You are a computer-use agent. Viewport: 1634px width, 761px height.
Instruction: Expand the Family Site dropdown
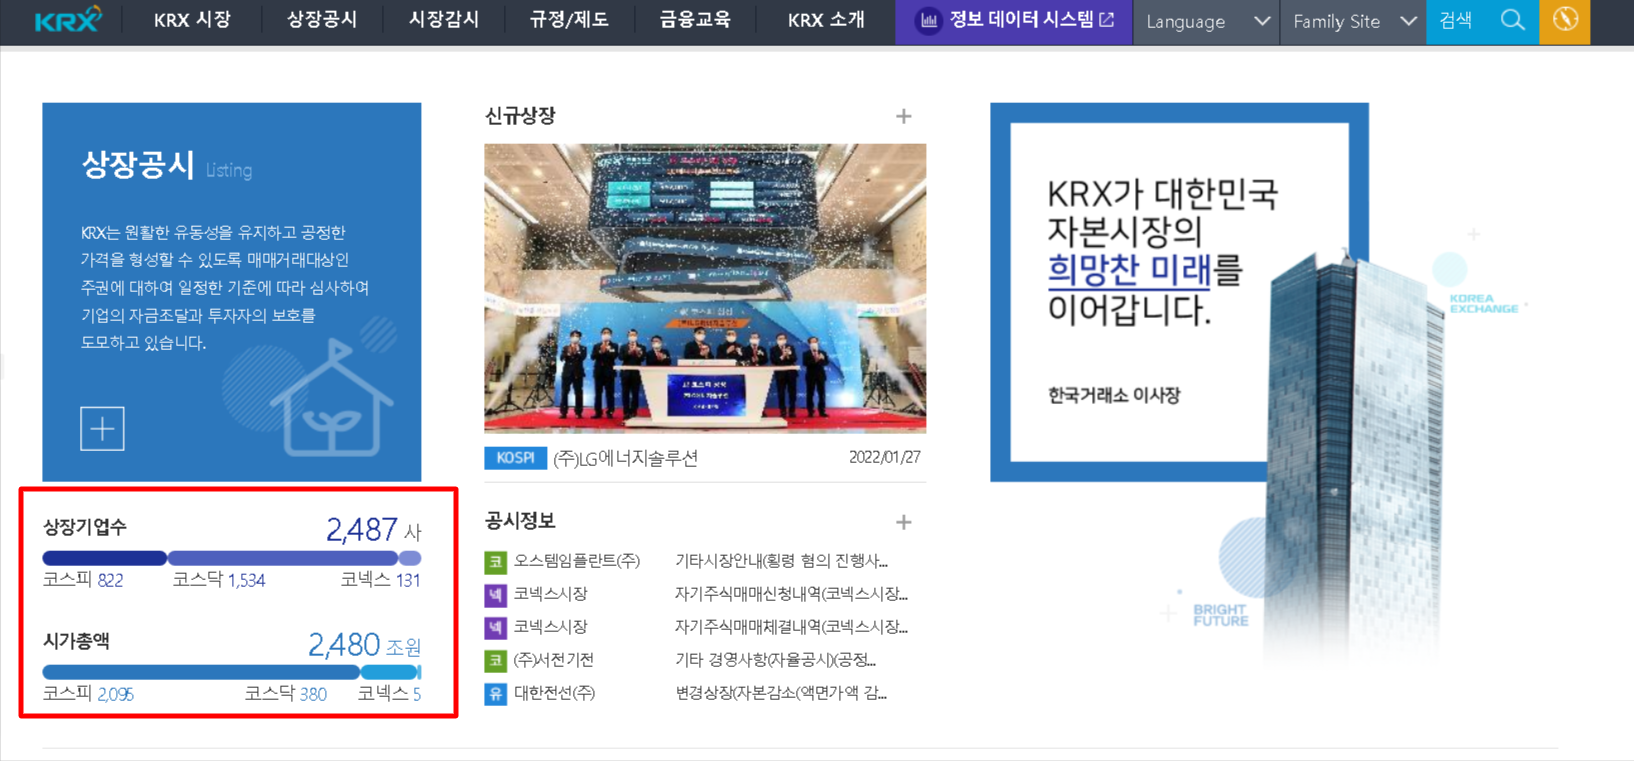[x=1353, y=21]
